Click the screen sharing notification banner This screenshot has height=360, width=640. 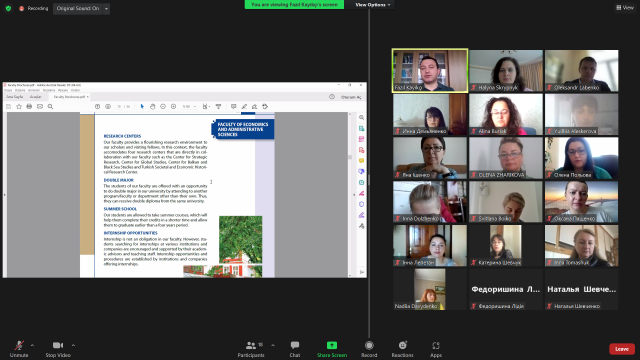[294, 4]
